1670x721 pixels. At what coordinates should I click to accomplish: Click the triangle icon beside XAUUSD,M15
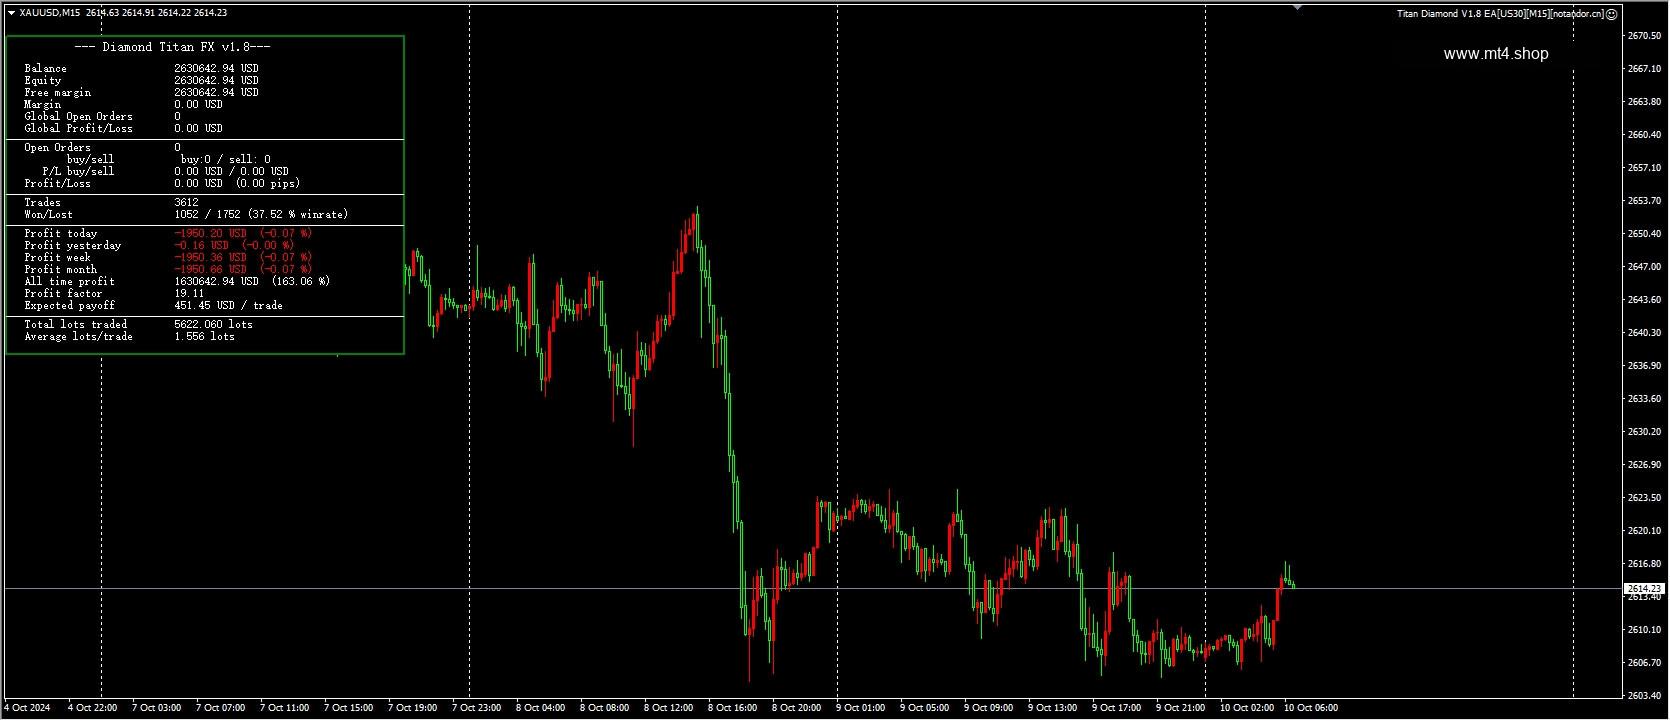click(11, 13)
